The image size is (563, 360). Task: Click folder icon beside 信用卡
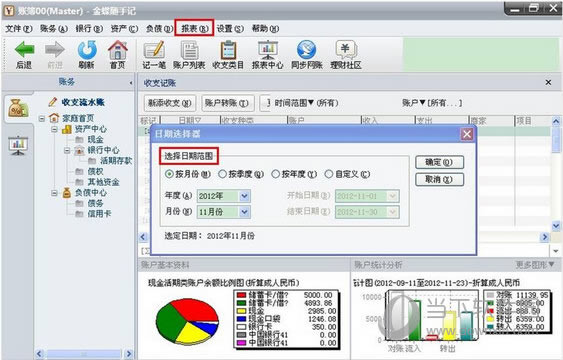79,214
